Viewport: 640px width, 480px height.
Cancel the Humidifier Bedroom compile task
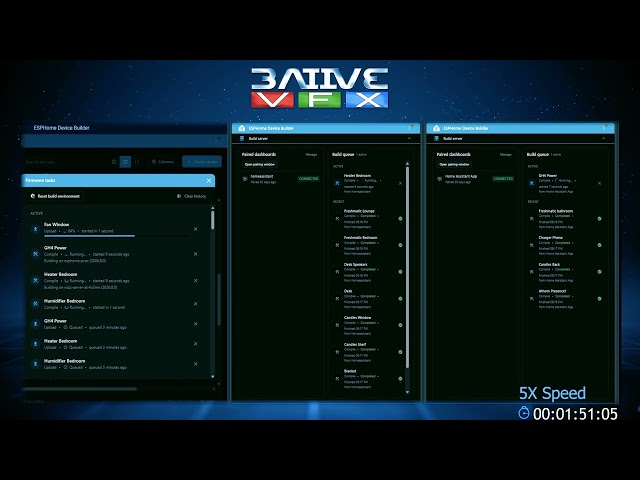tap(196, 304)
